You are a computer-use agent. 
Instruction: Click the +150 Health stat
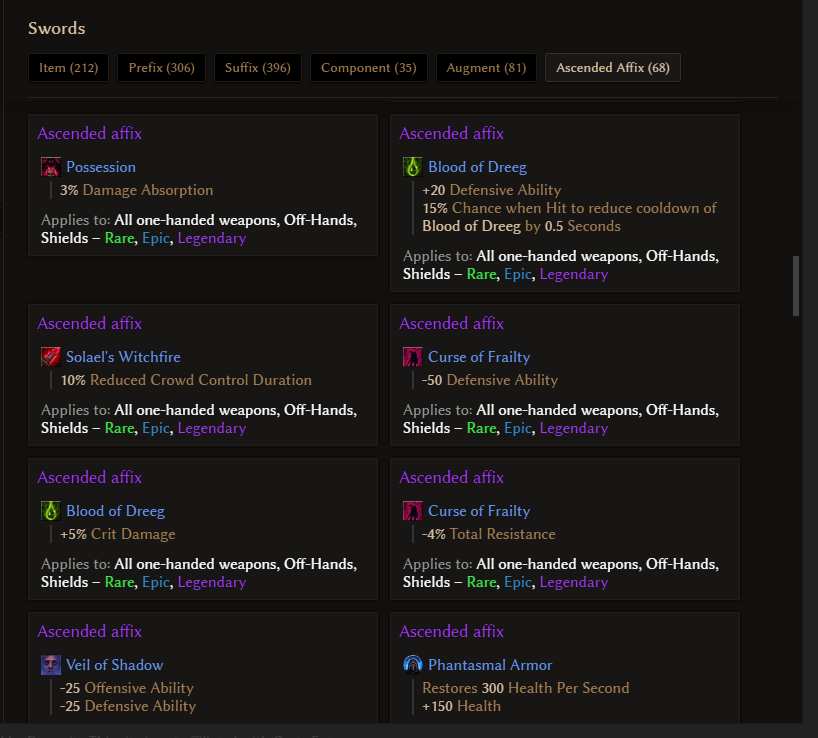461,706
